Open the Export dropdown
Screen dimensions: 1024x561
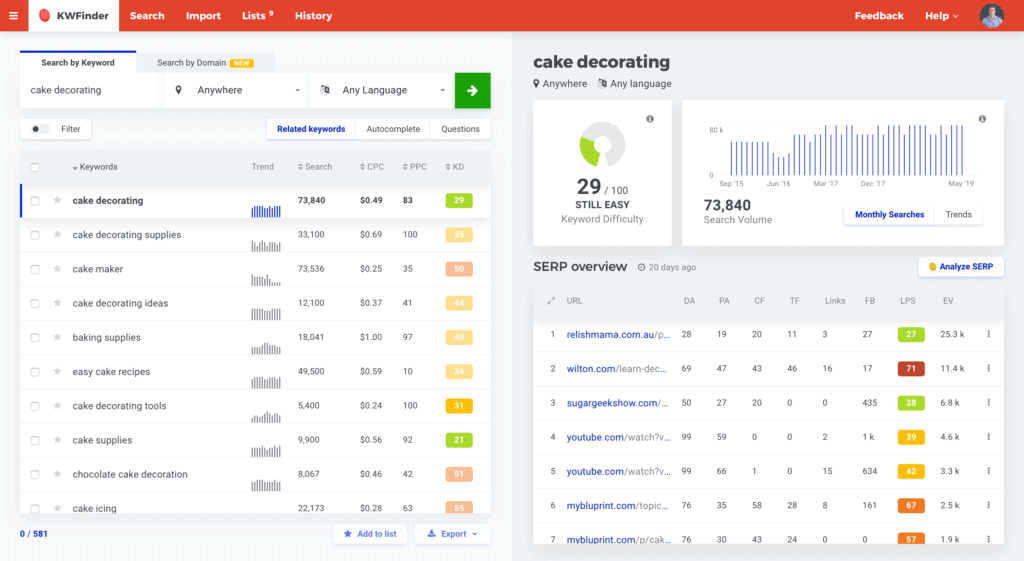tap(452, 534)
